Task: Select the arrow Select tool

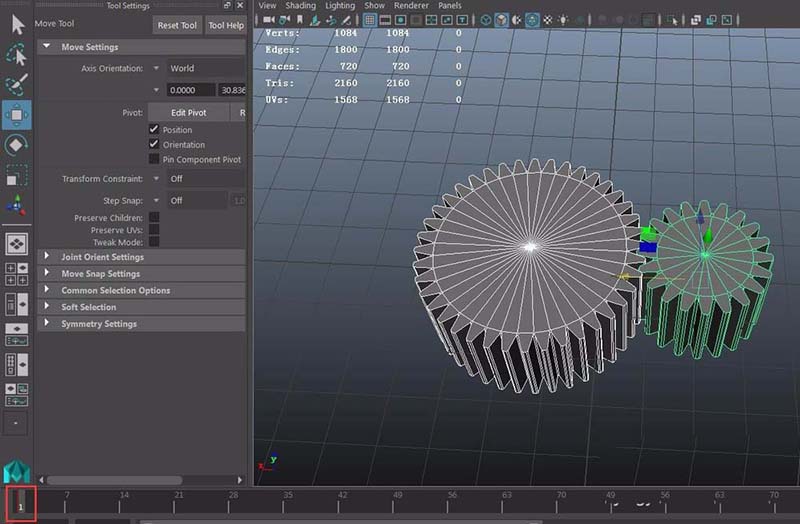Action: [16, 24]
